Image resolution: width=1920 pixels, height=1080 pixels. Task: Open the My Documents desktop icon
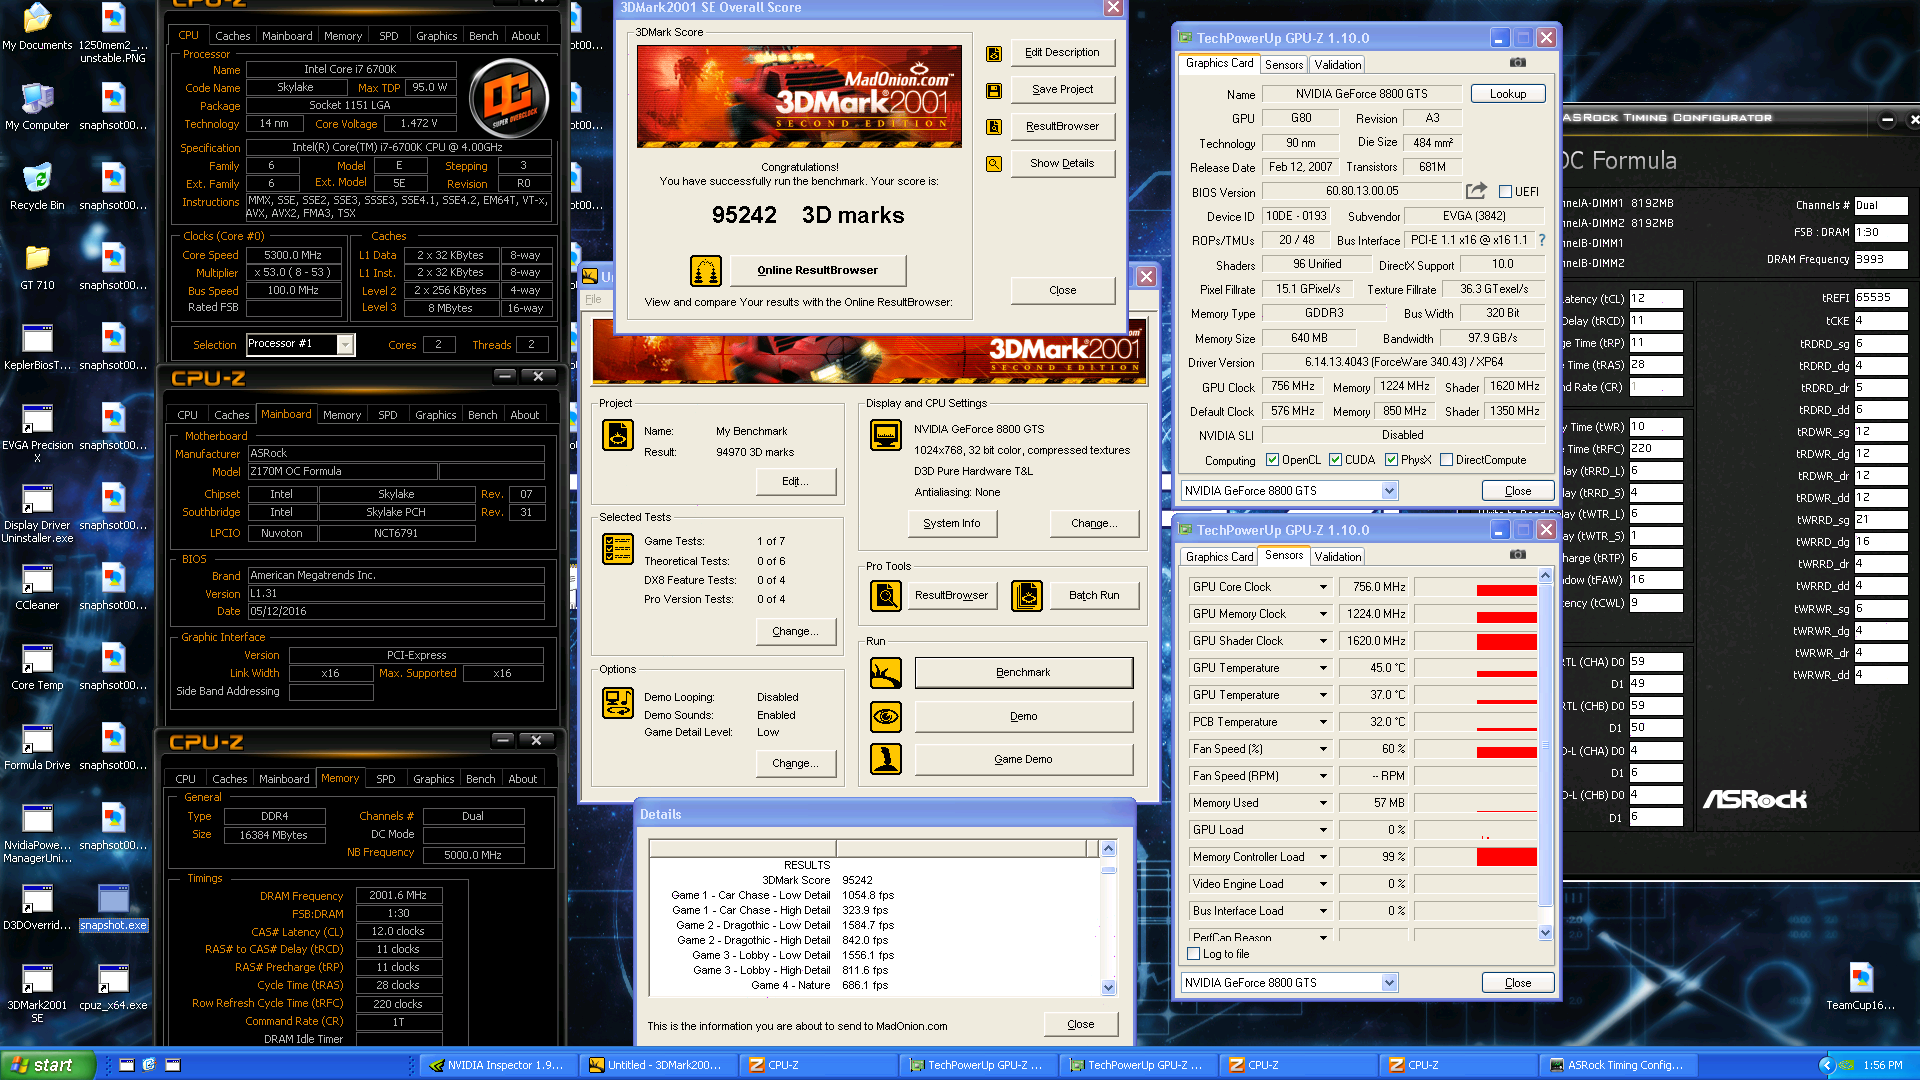(37, 27)
